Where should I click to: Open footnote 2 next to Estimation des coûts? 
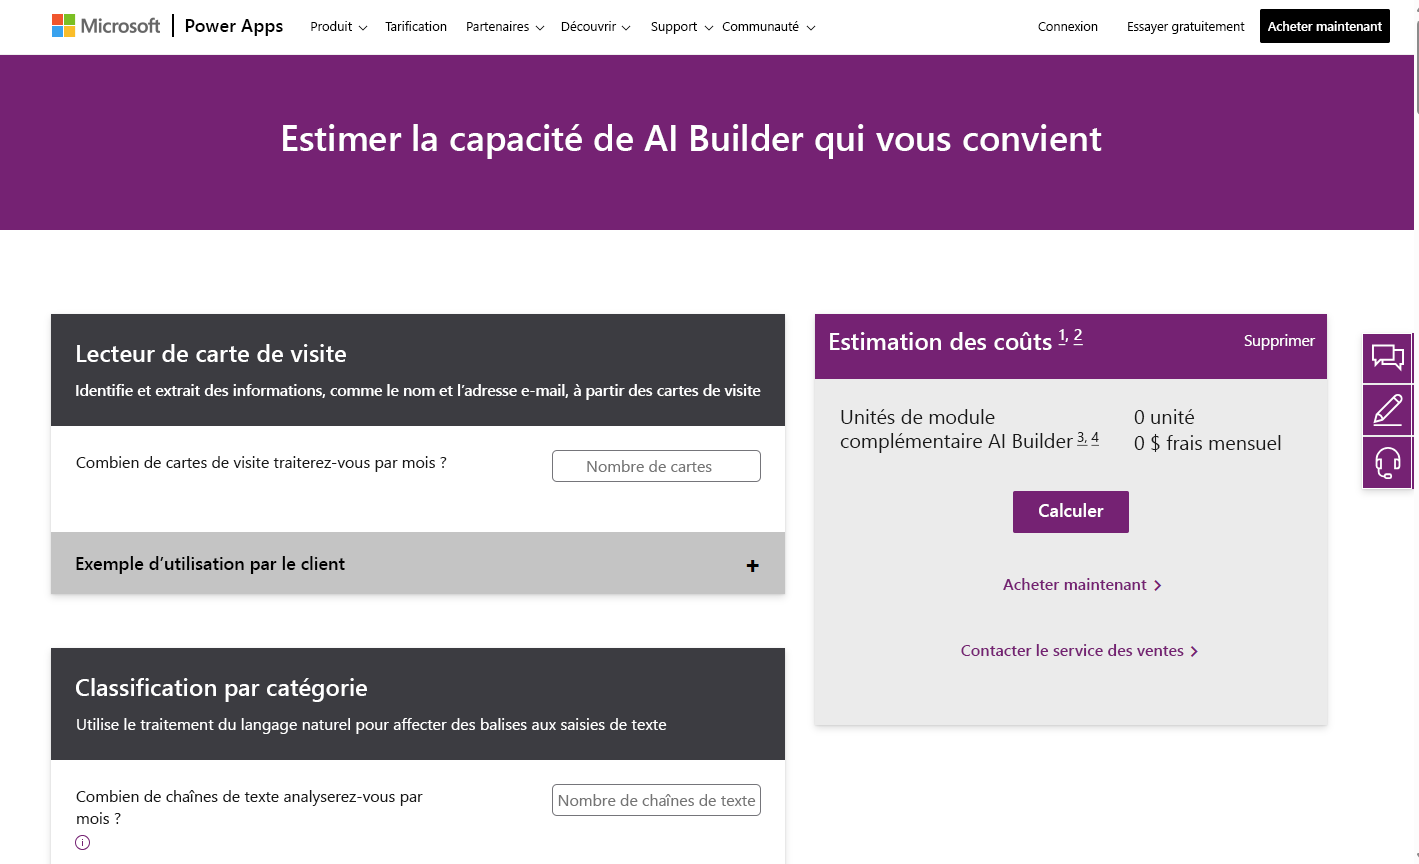[x=1078, y=336]
